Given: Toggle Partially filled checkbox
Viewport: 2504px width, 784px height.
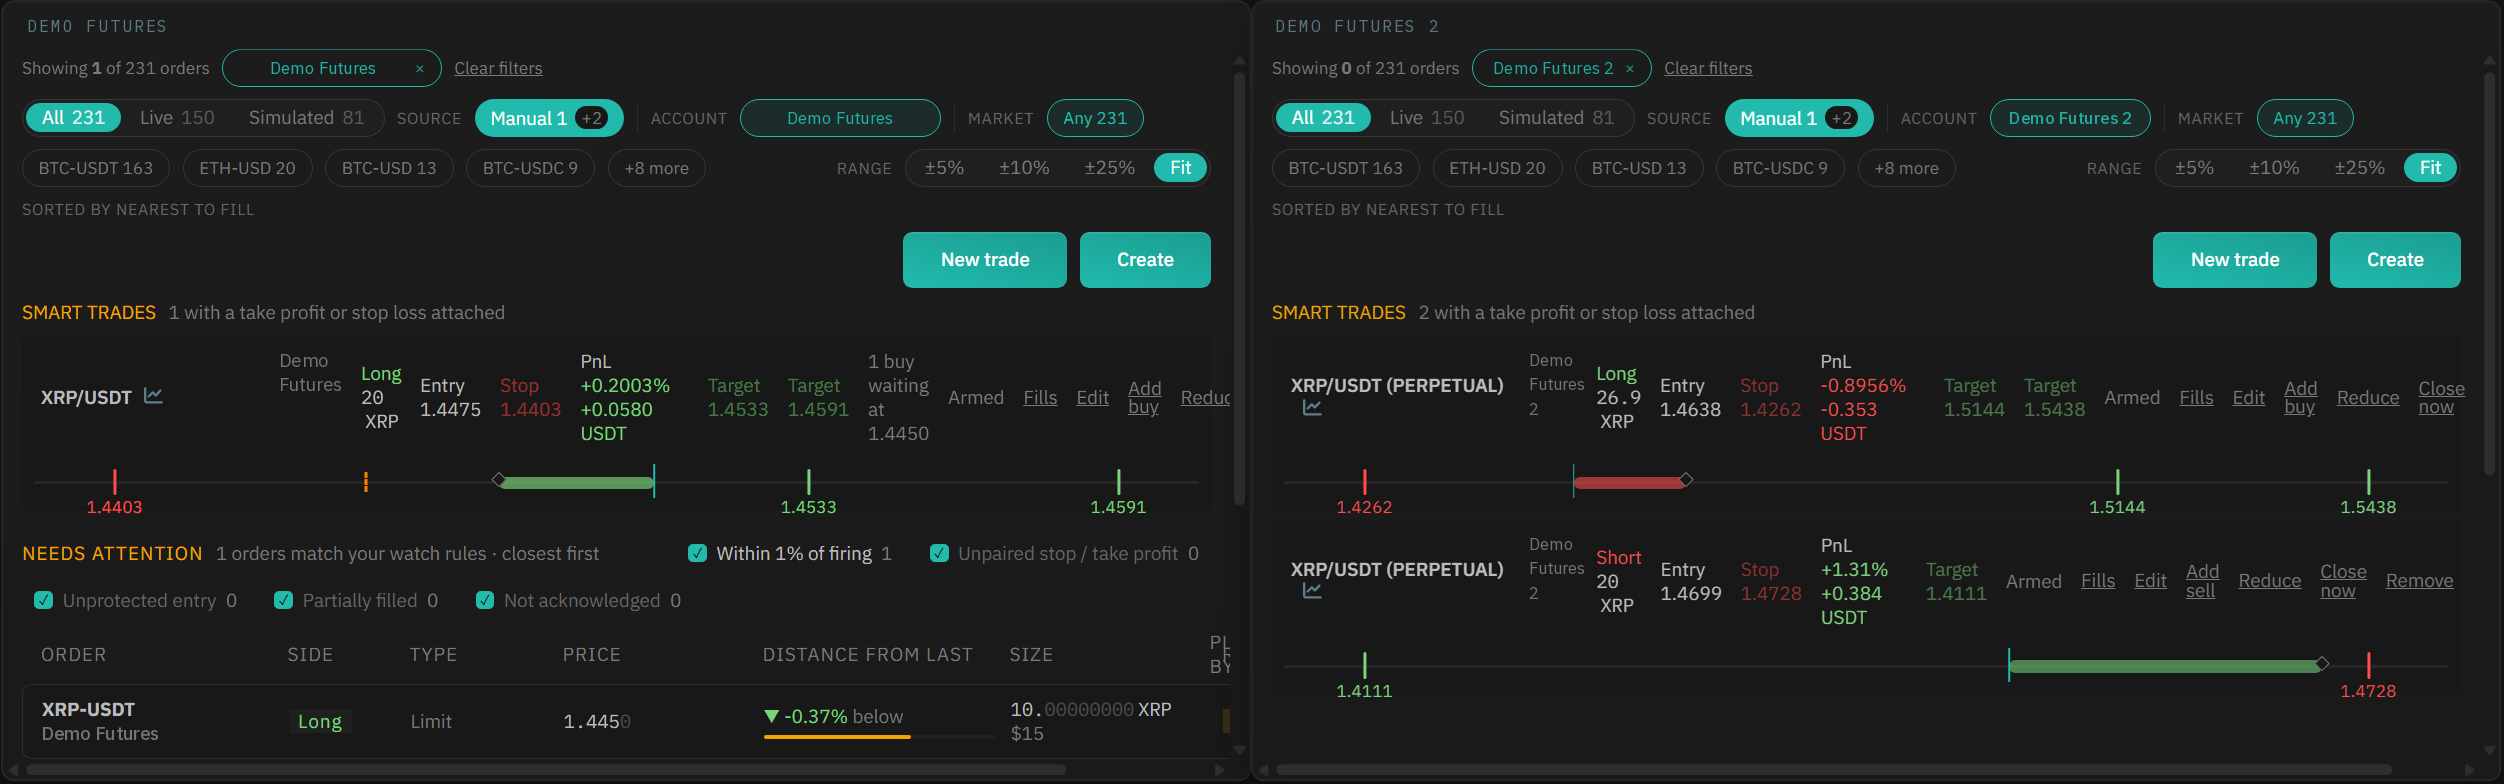Looking at the screenshot, I should tap(283, 600).
